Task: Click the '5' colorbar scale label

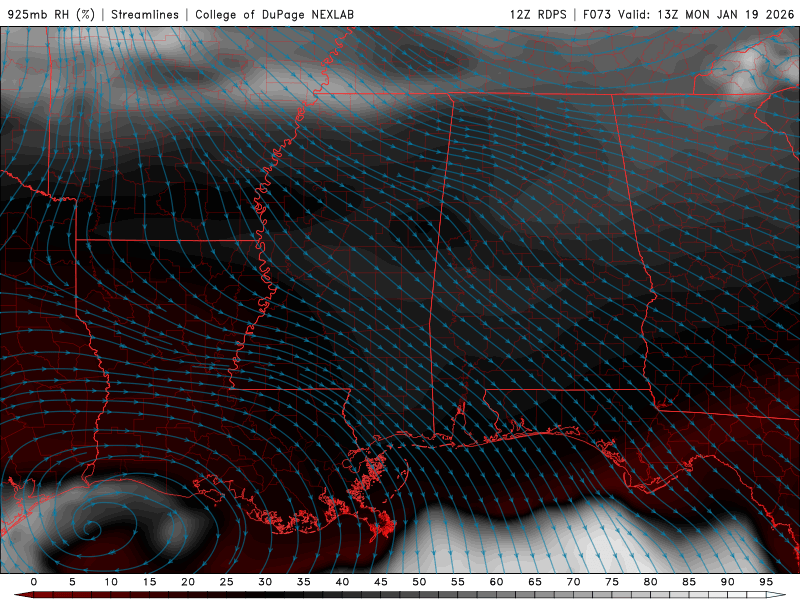Action: [x=72, y=582]
